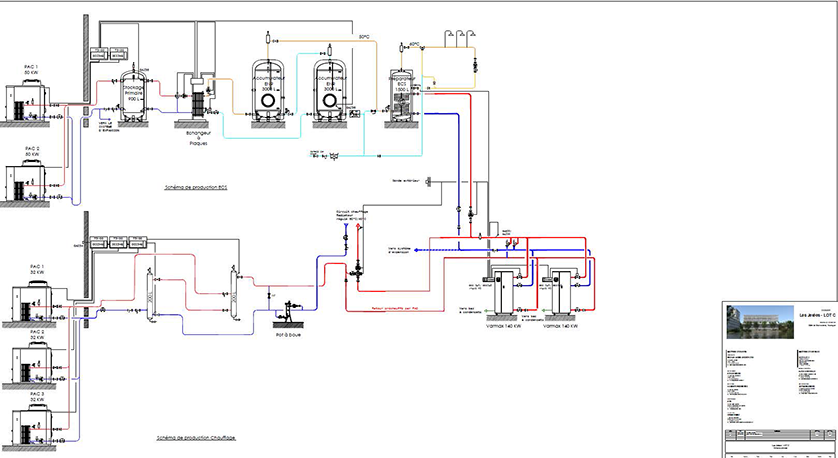Click the PAC 1 50 KW heat pump unit

point(26,101)
